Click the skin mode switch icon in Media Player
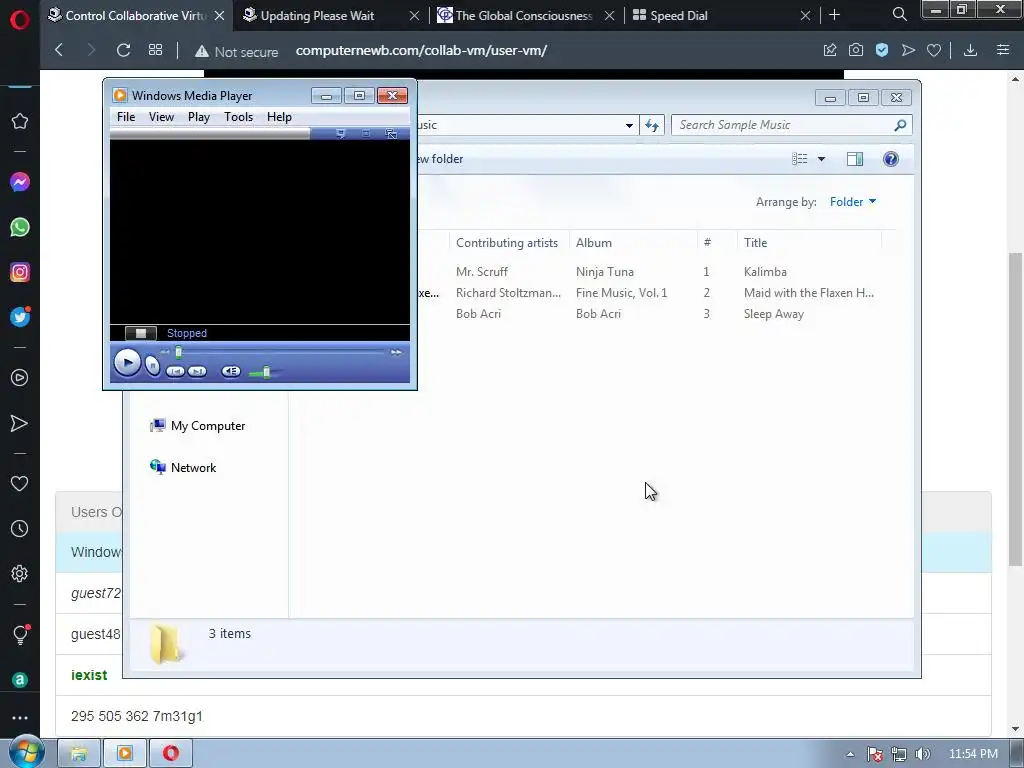This screenshot has height=768, width=1024. [391, 134]
